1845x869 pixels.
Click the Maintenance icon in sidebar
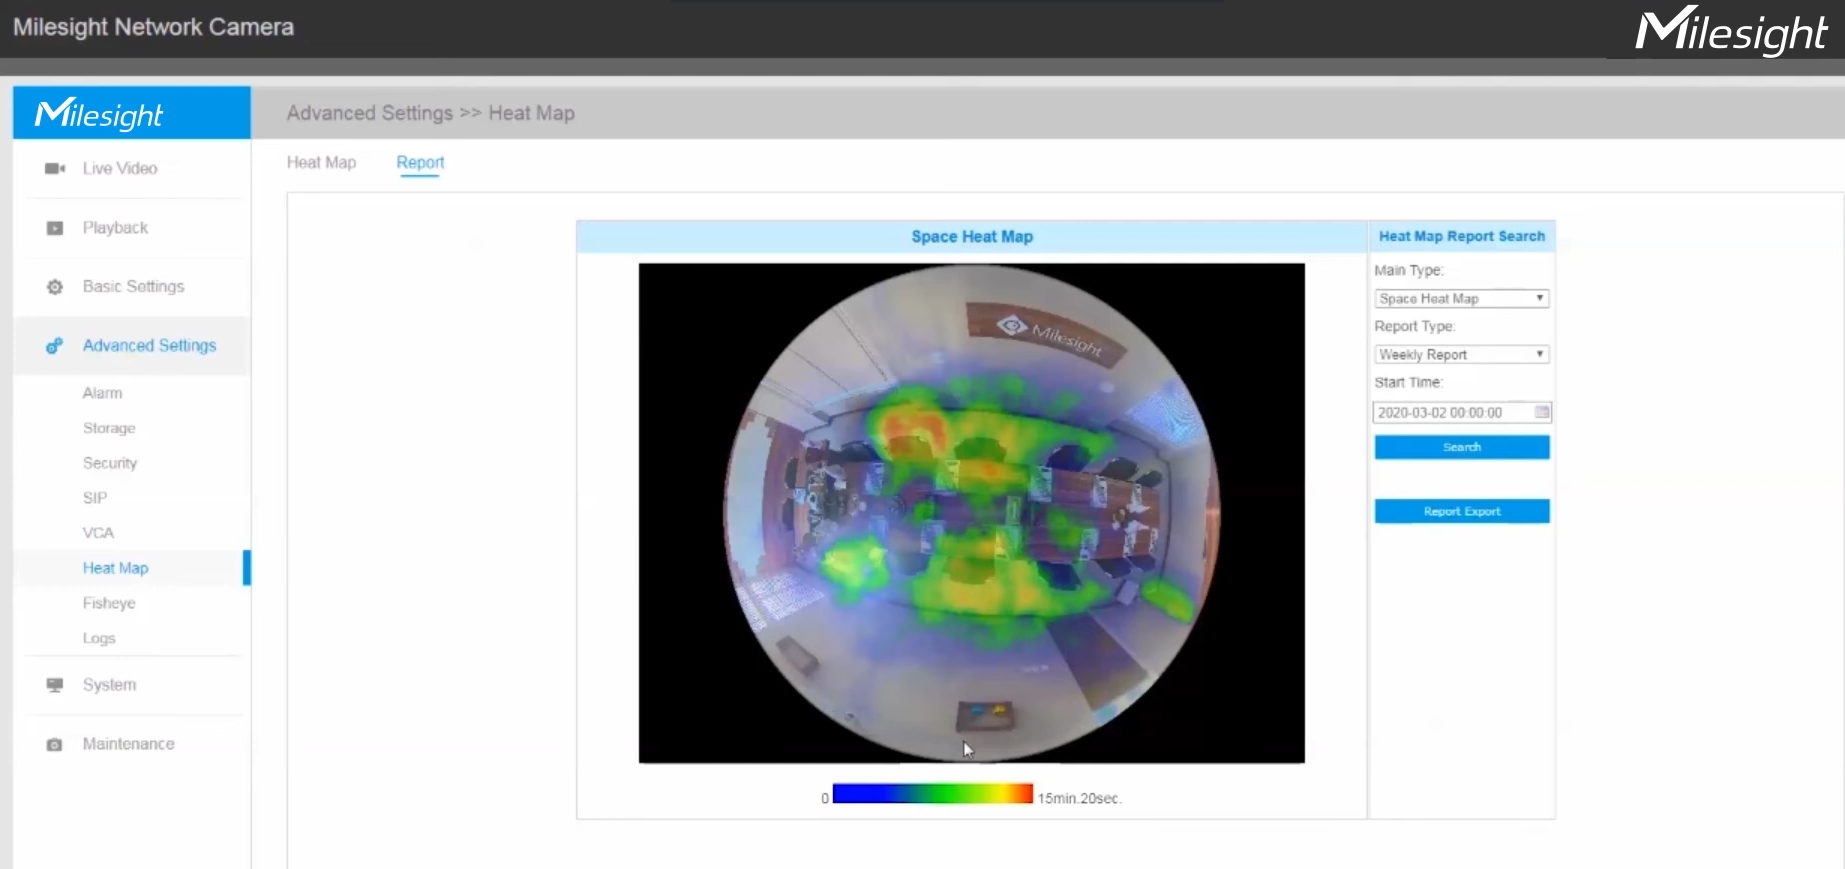point(55,744)
